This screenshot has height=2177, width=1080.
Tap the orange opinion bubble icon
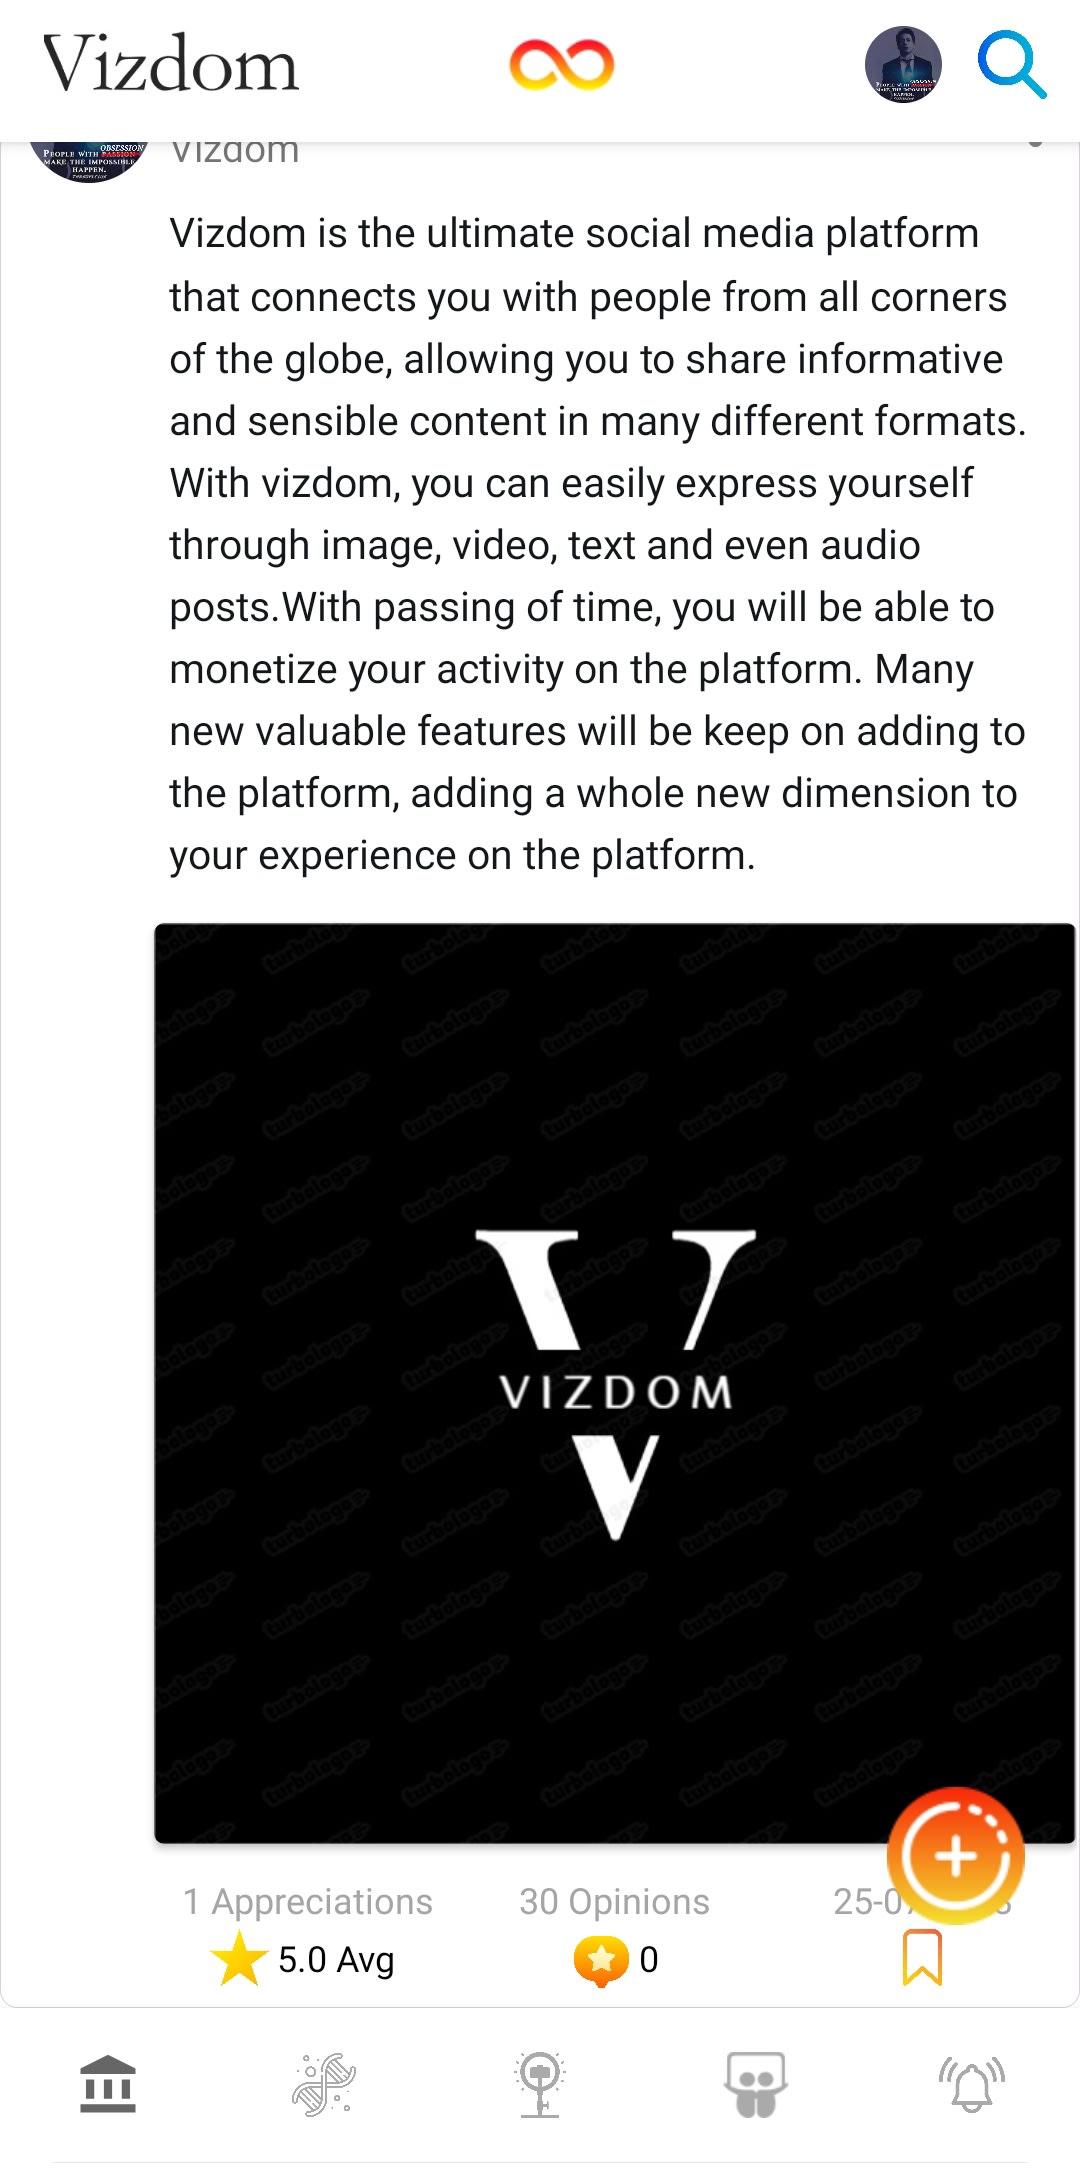pos(600,1960)
